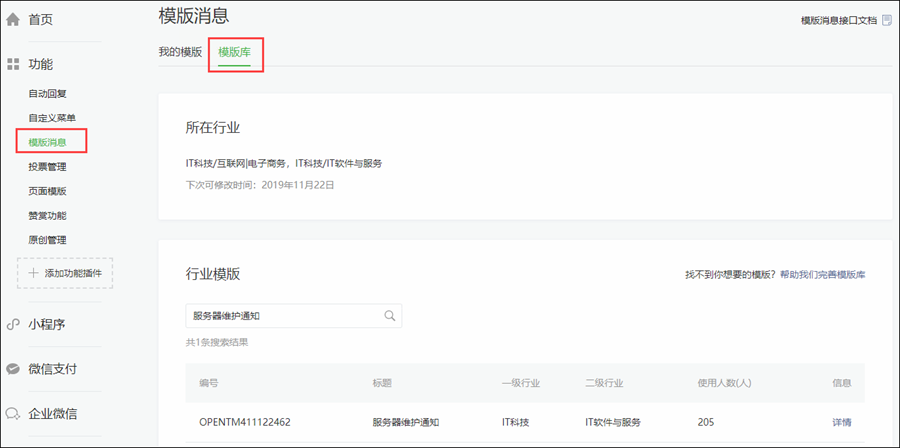Open 赞赏功能 in the sidebar
This screenshot has height=448, width=900.
(x=47, y=215)
